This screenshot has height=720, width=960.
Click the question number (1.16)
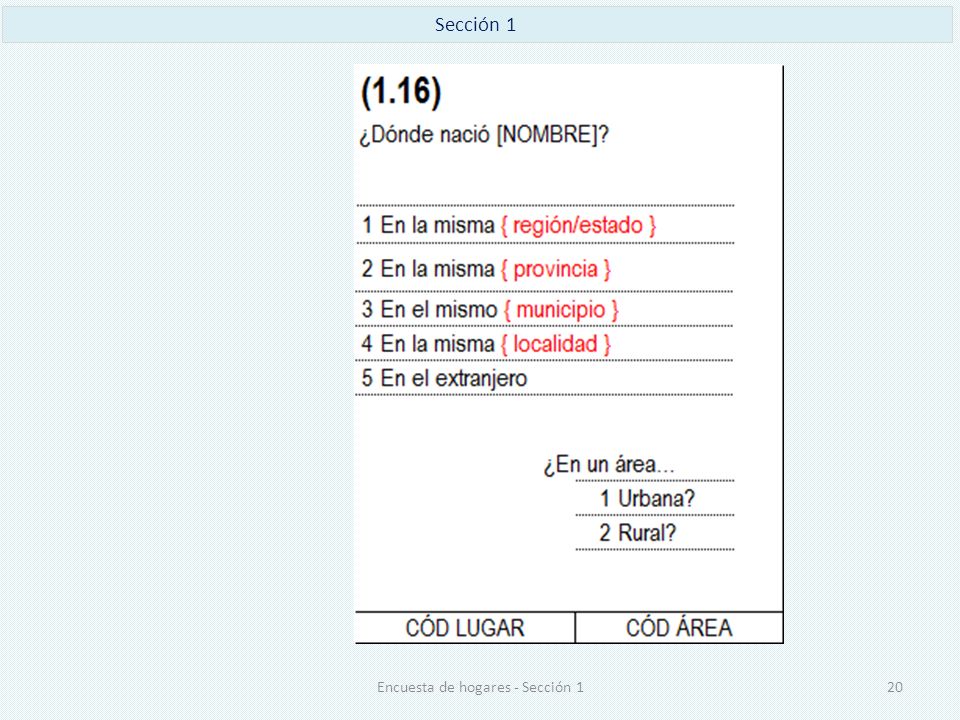coord(402,92)
